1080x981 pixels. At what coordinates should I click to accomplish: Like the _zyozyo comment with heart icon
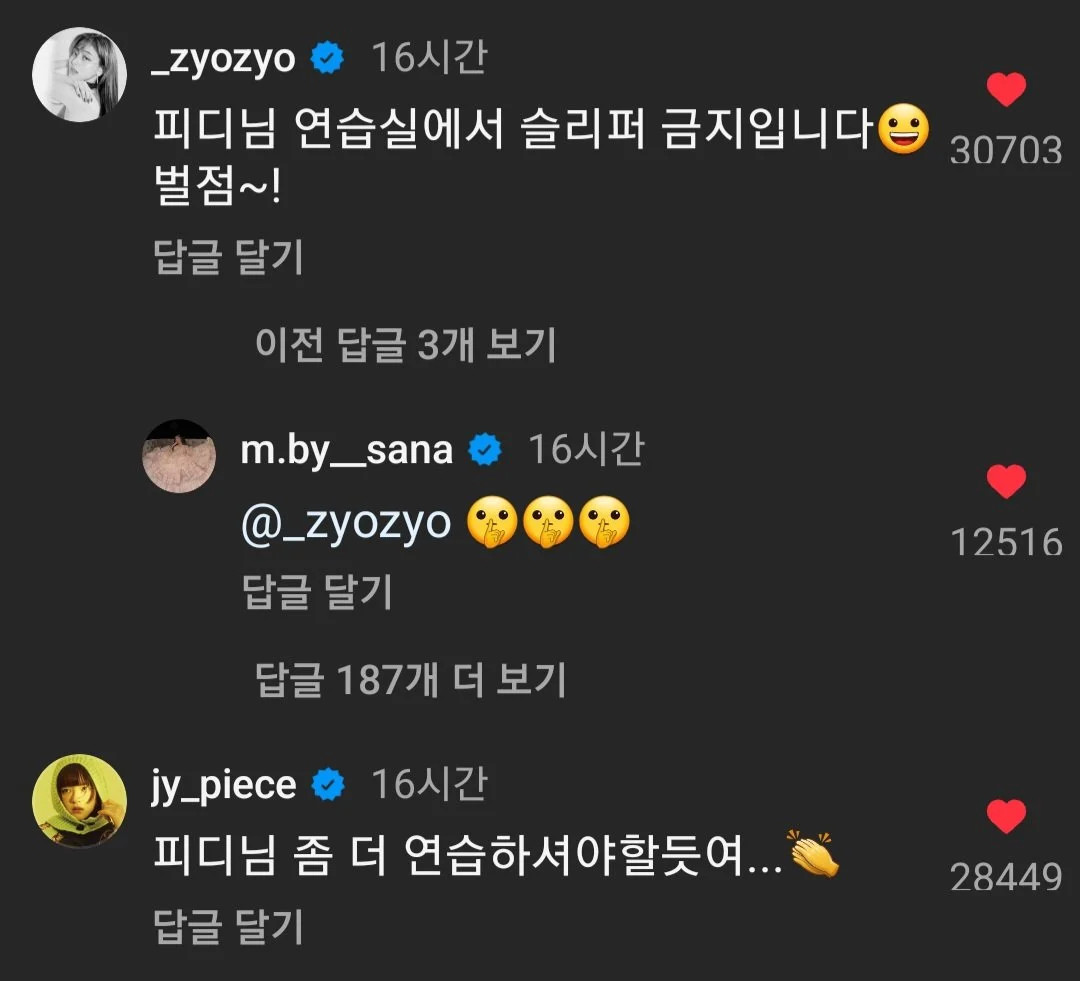(1006, 91)
